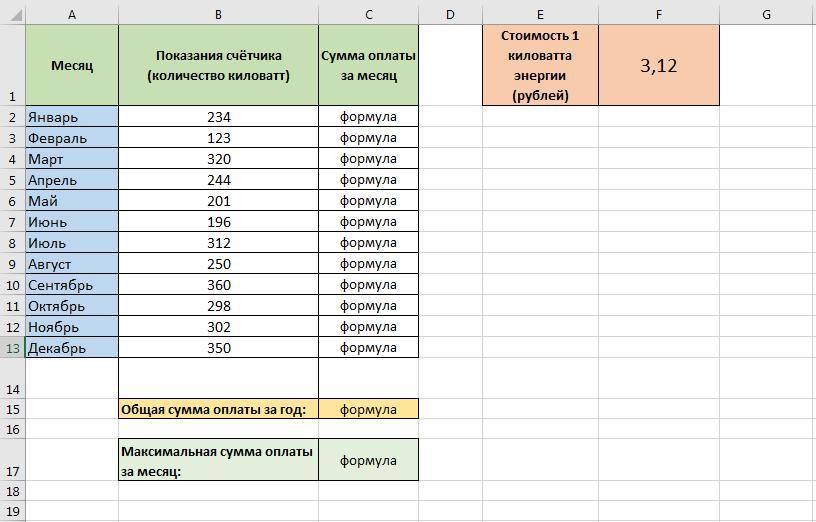
Task: Click the July reading 312
Action: tap(219, 243)
